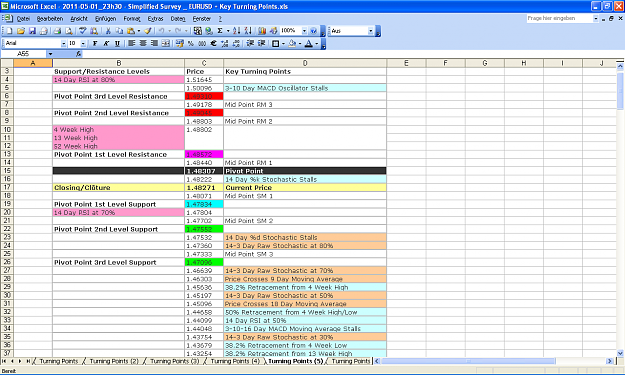The height and width of the screenshot is (375, 625).
Task: Toggle italic with the K button
Action: click(106, 43)
